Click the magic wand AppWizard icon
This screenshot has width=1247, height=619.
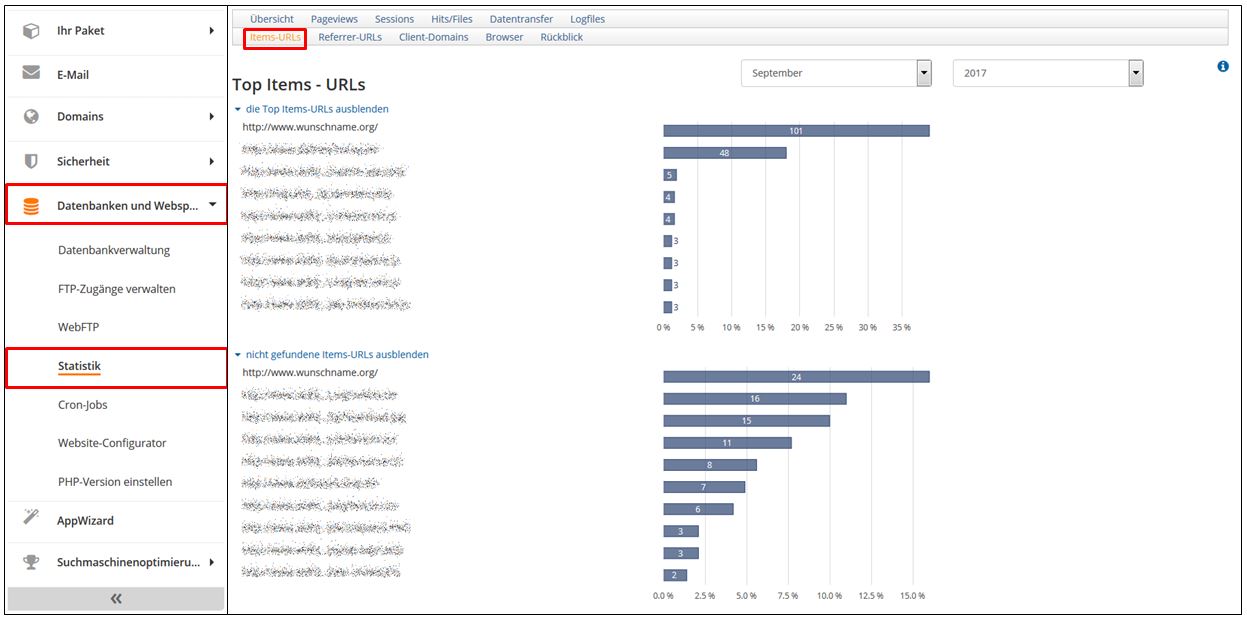coord(31,519)
